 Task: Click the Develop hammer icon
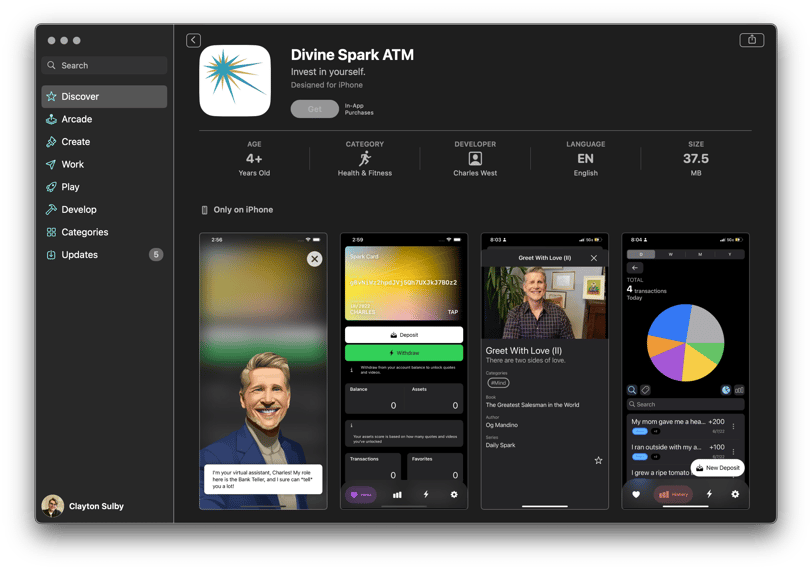[51, 210]
